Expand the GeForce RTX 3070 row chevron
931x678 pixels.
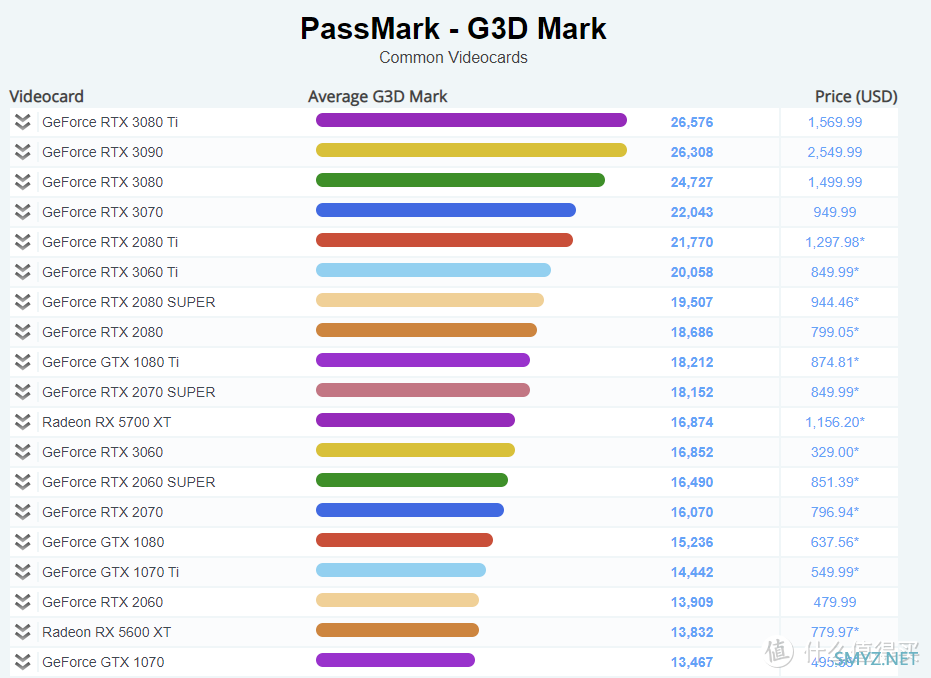(23, 212)
